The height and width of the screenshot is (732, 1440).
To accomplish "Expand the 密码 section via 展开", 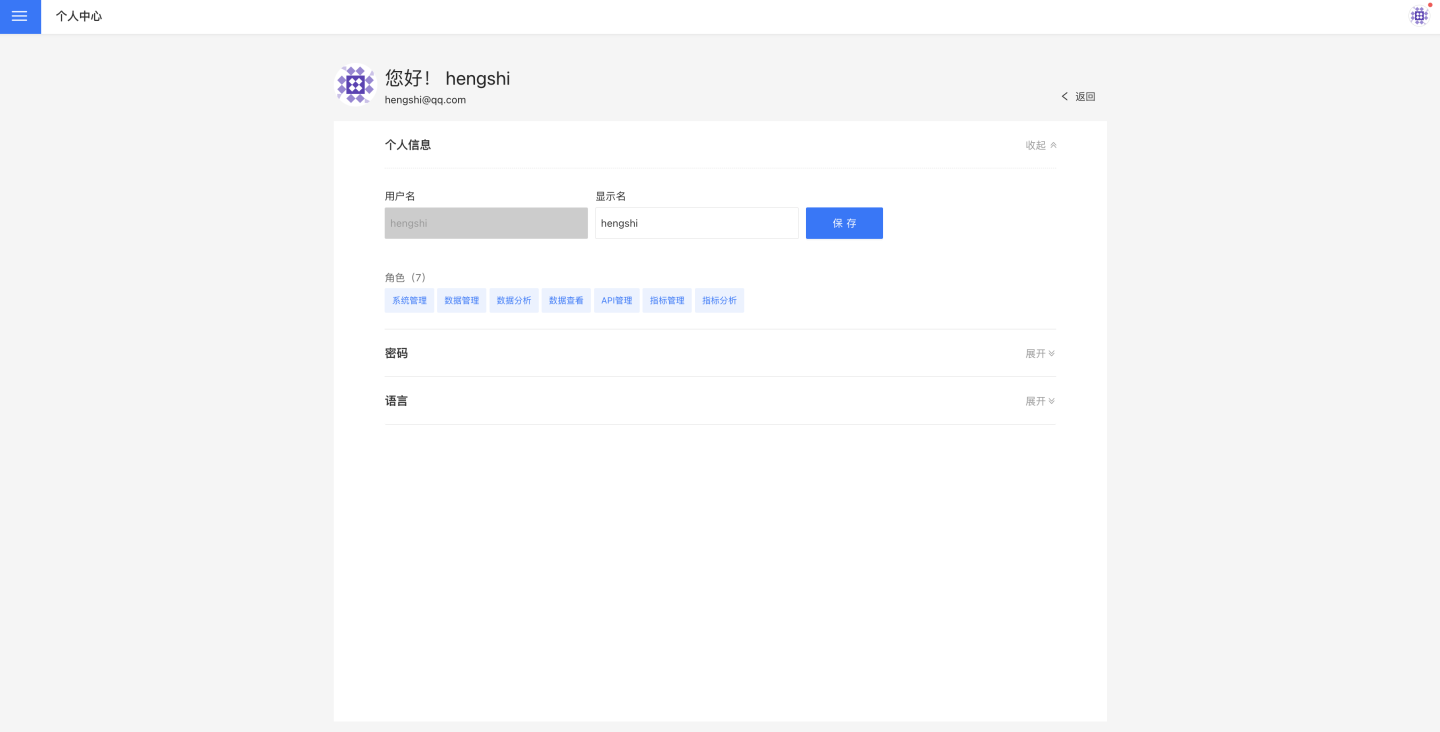I will [x=1040, y=354].
